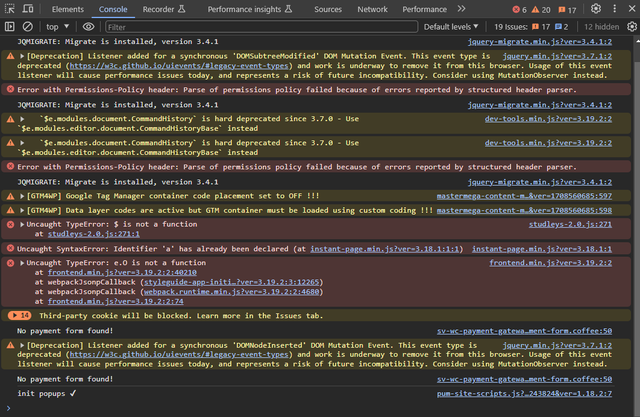Open the DevTools three-dot menu

(614, 9)
